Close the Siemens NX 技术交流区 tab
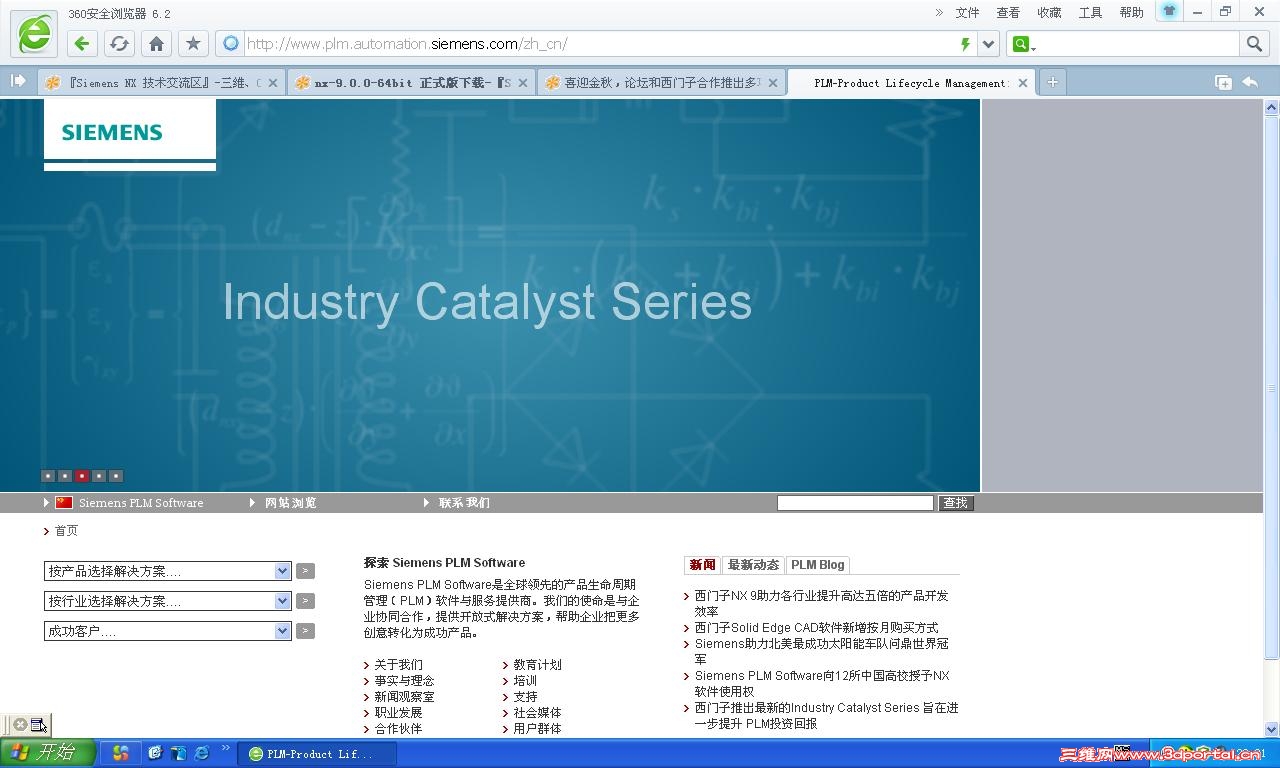Image resolution: width=1280 pixels, height=768 pixels. point(272,83)
